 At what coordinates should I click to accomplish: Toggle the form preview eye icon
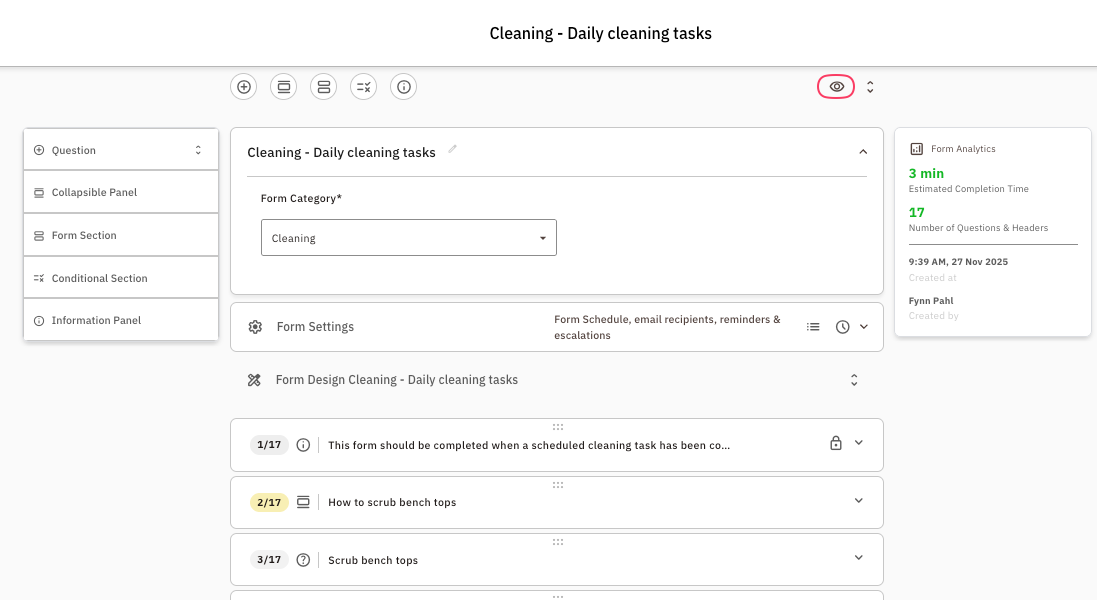(x=836, y=87)
